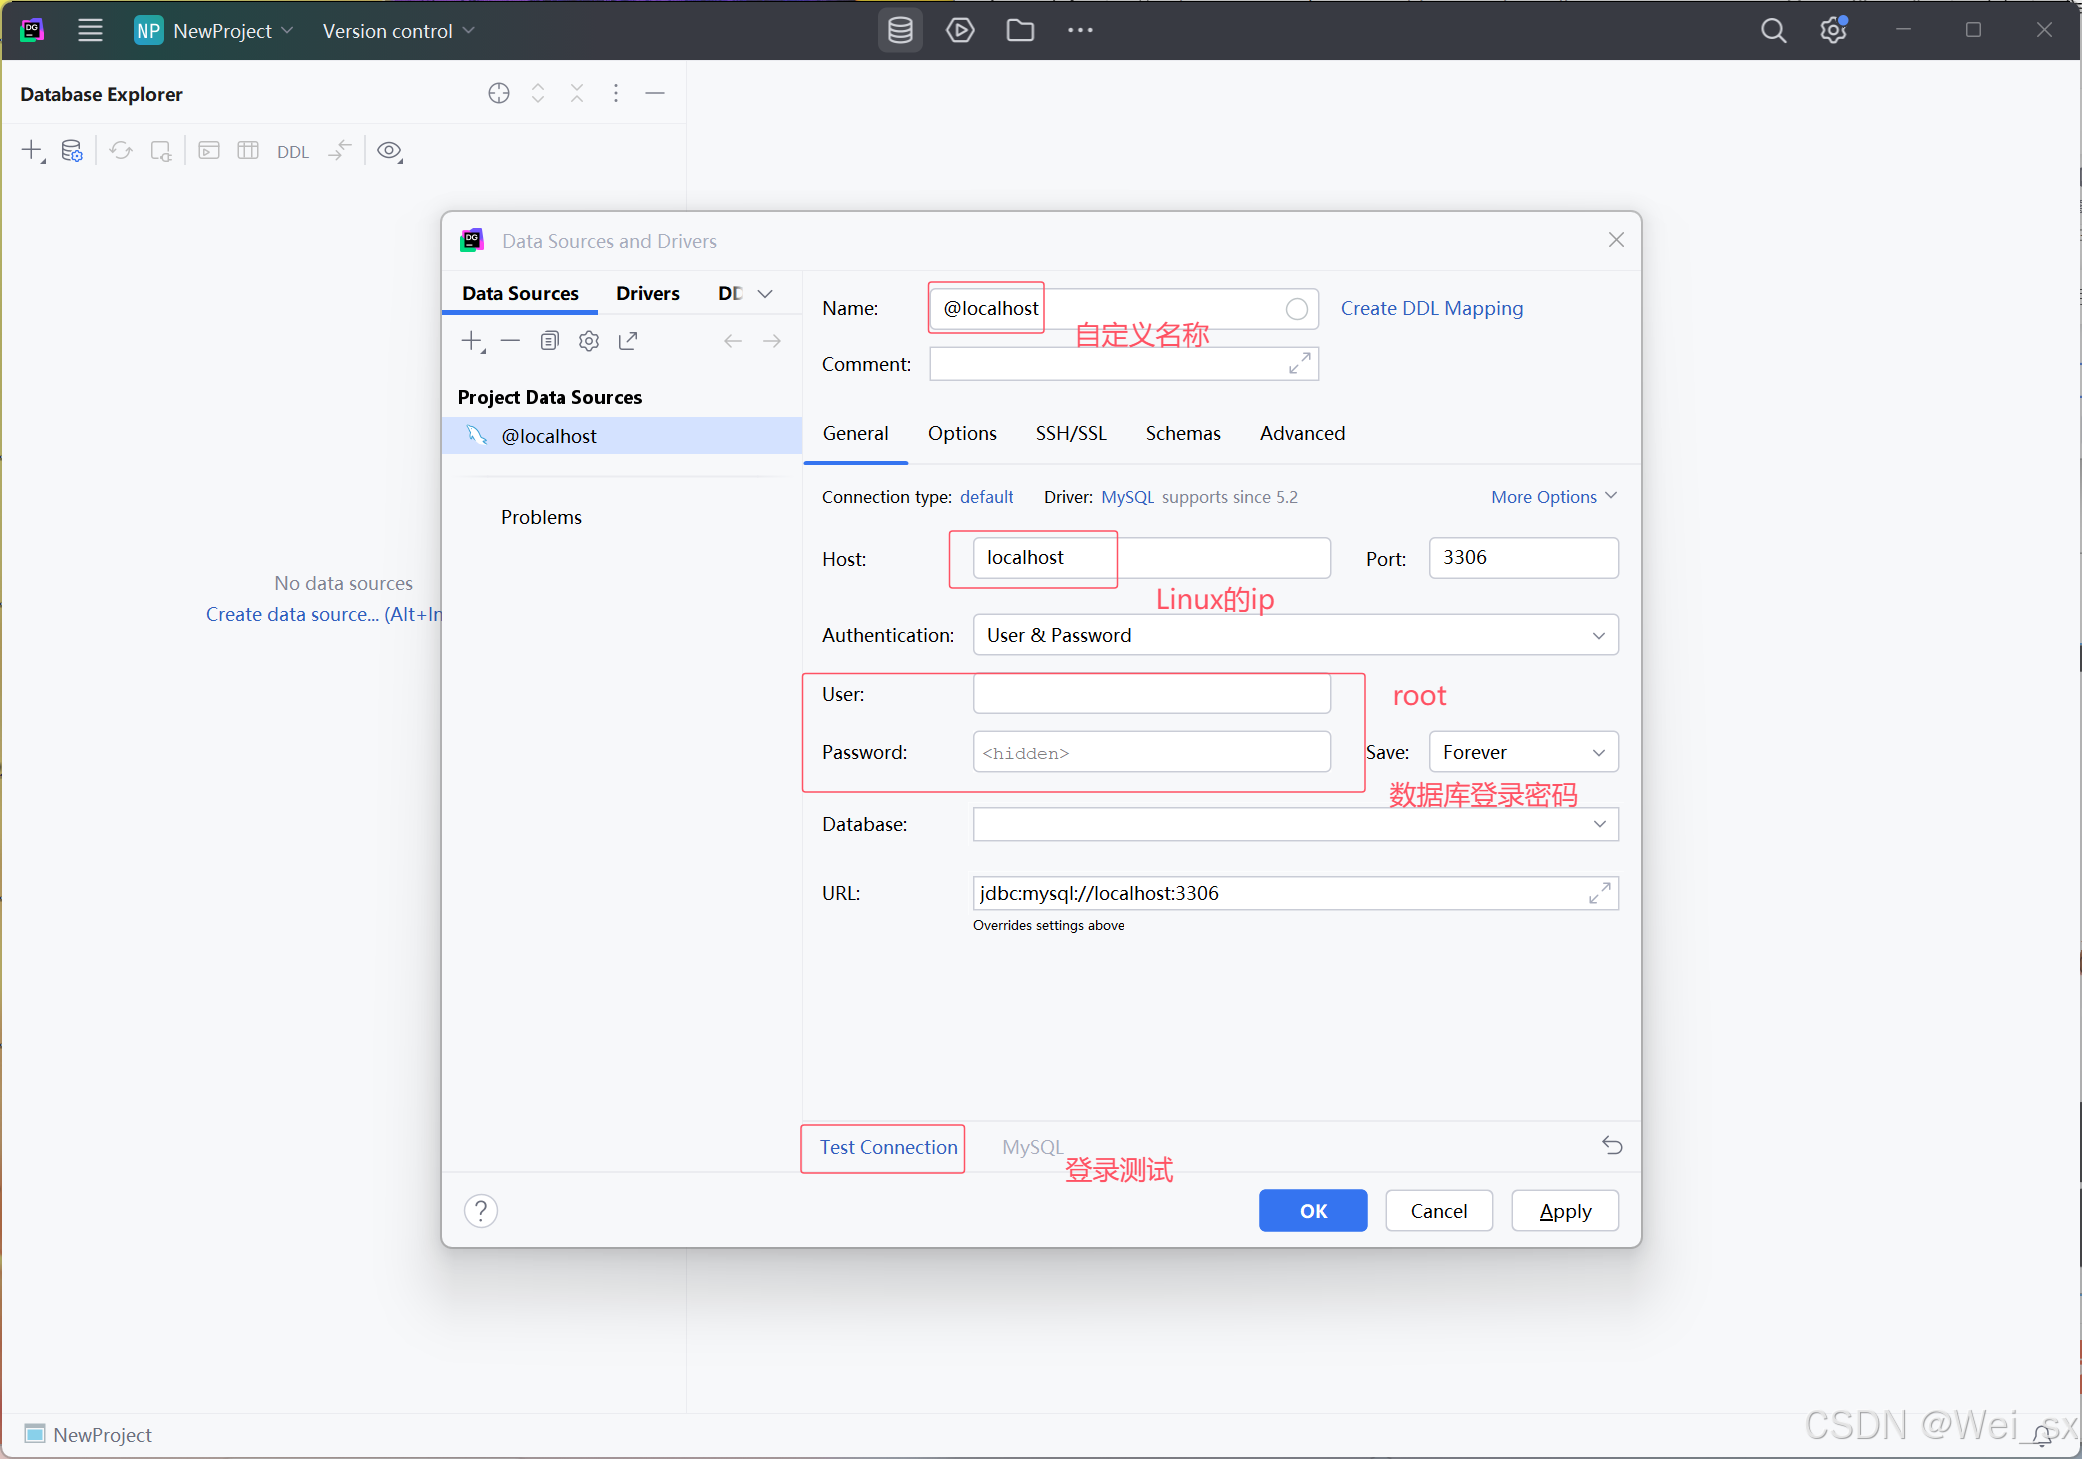Click the Data Source Properties icon in explorer
The width and height of the screenshot is (2082, 1459).
(x=72, y=151)
